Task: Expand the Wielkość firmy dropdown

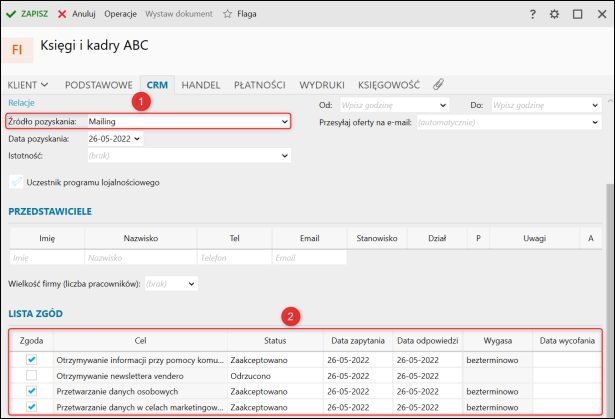Action: pos(192,283)
